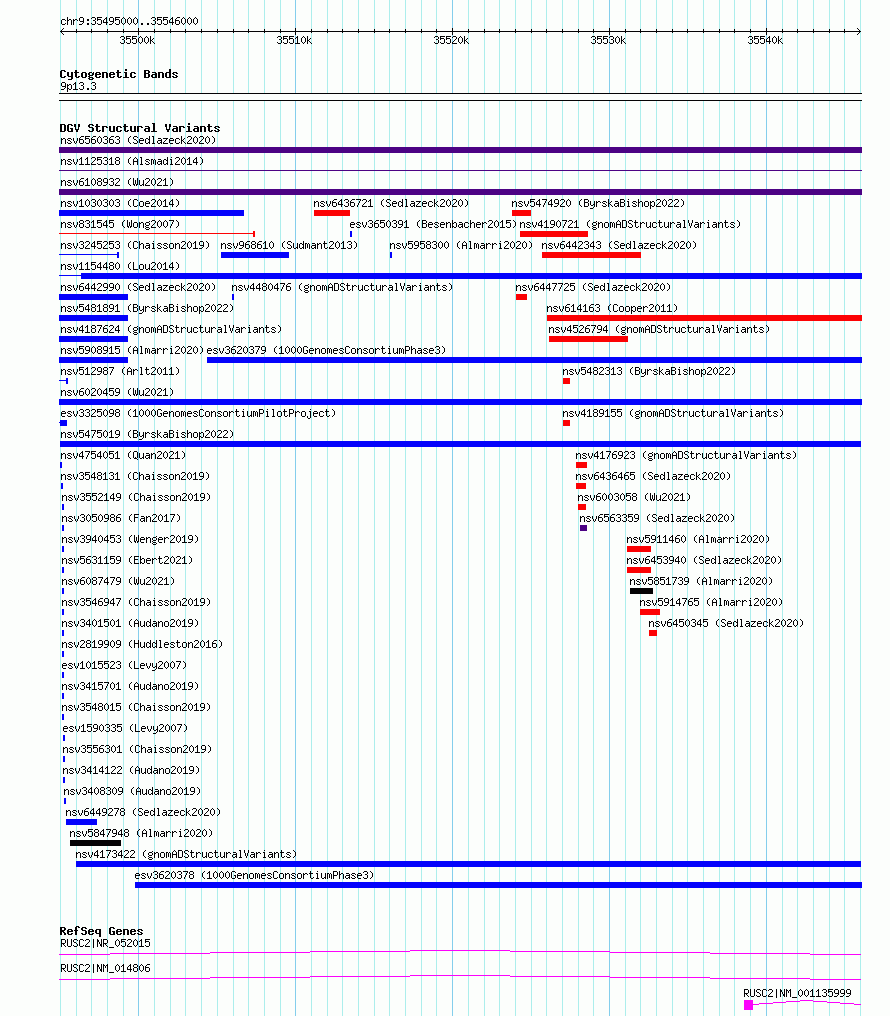Click the red mark under nsv6450345
The height and width of the screenshot is (1016, 890).
(x=653, y=633)
